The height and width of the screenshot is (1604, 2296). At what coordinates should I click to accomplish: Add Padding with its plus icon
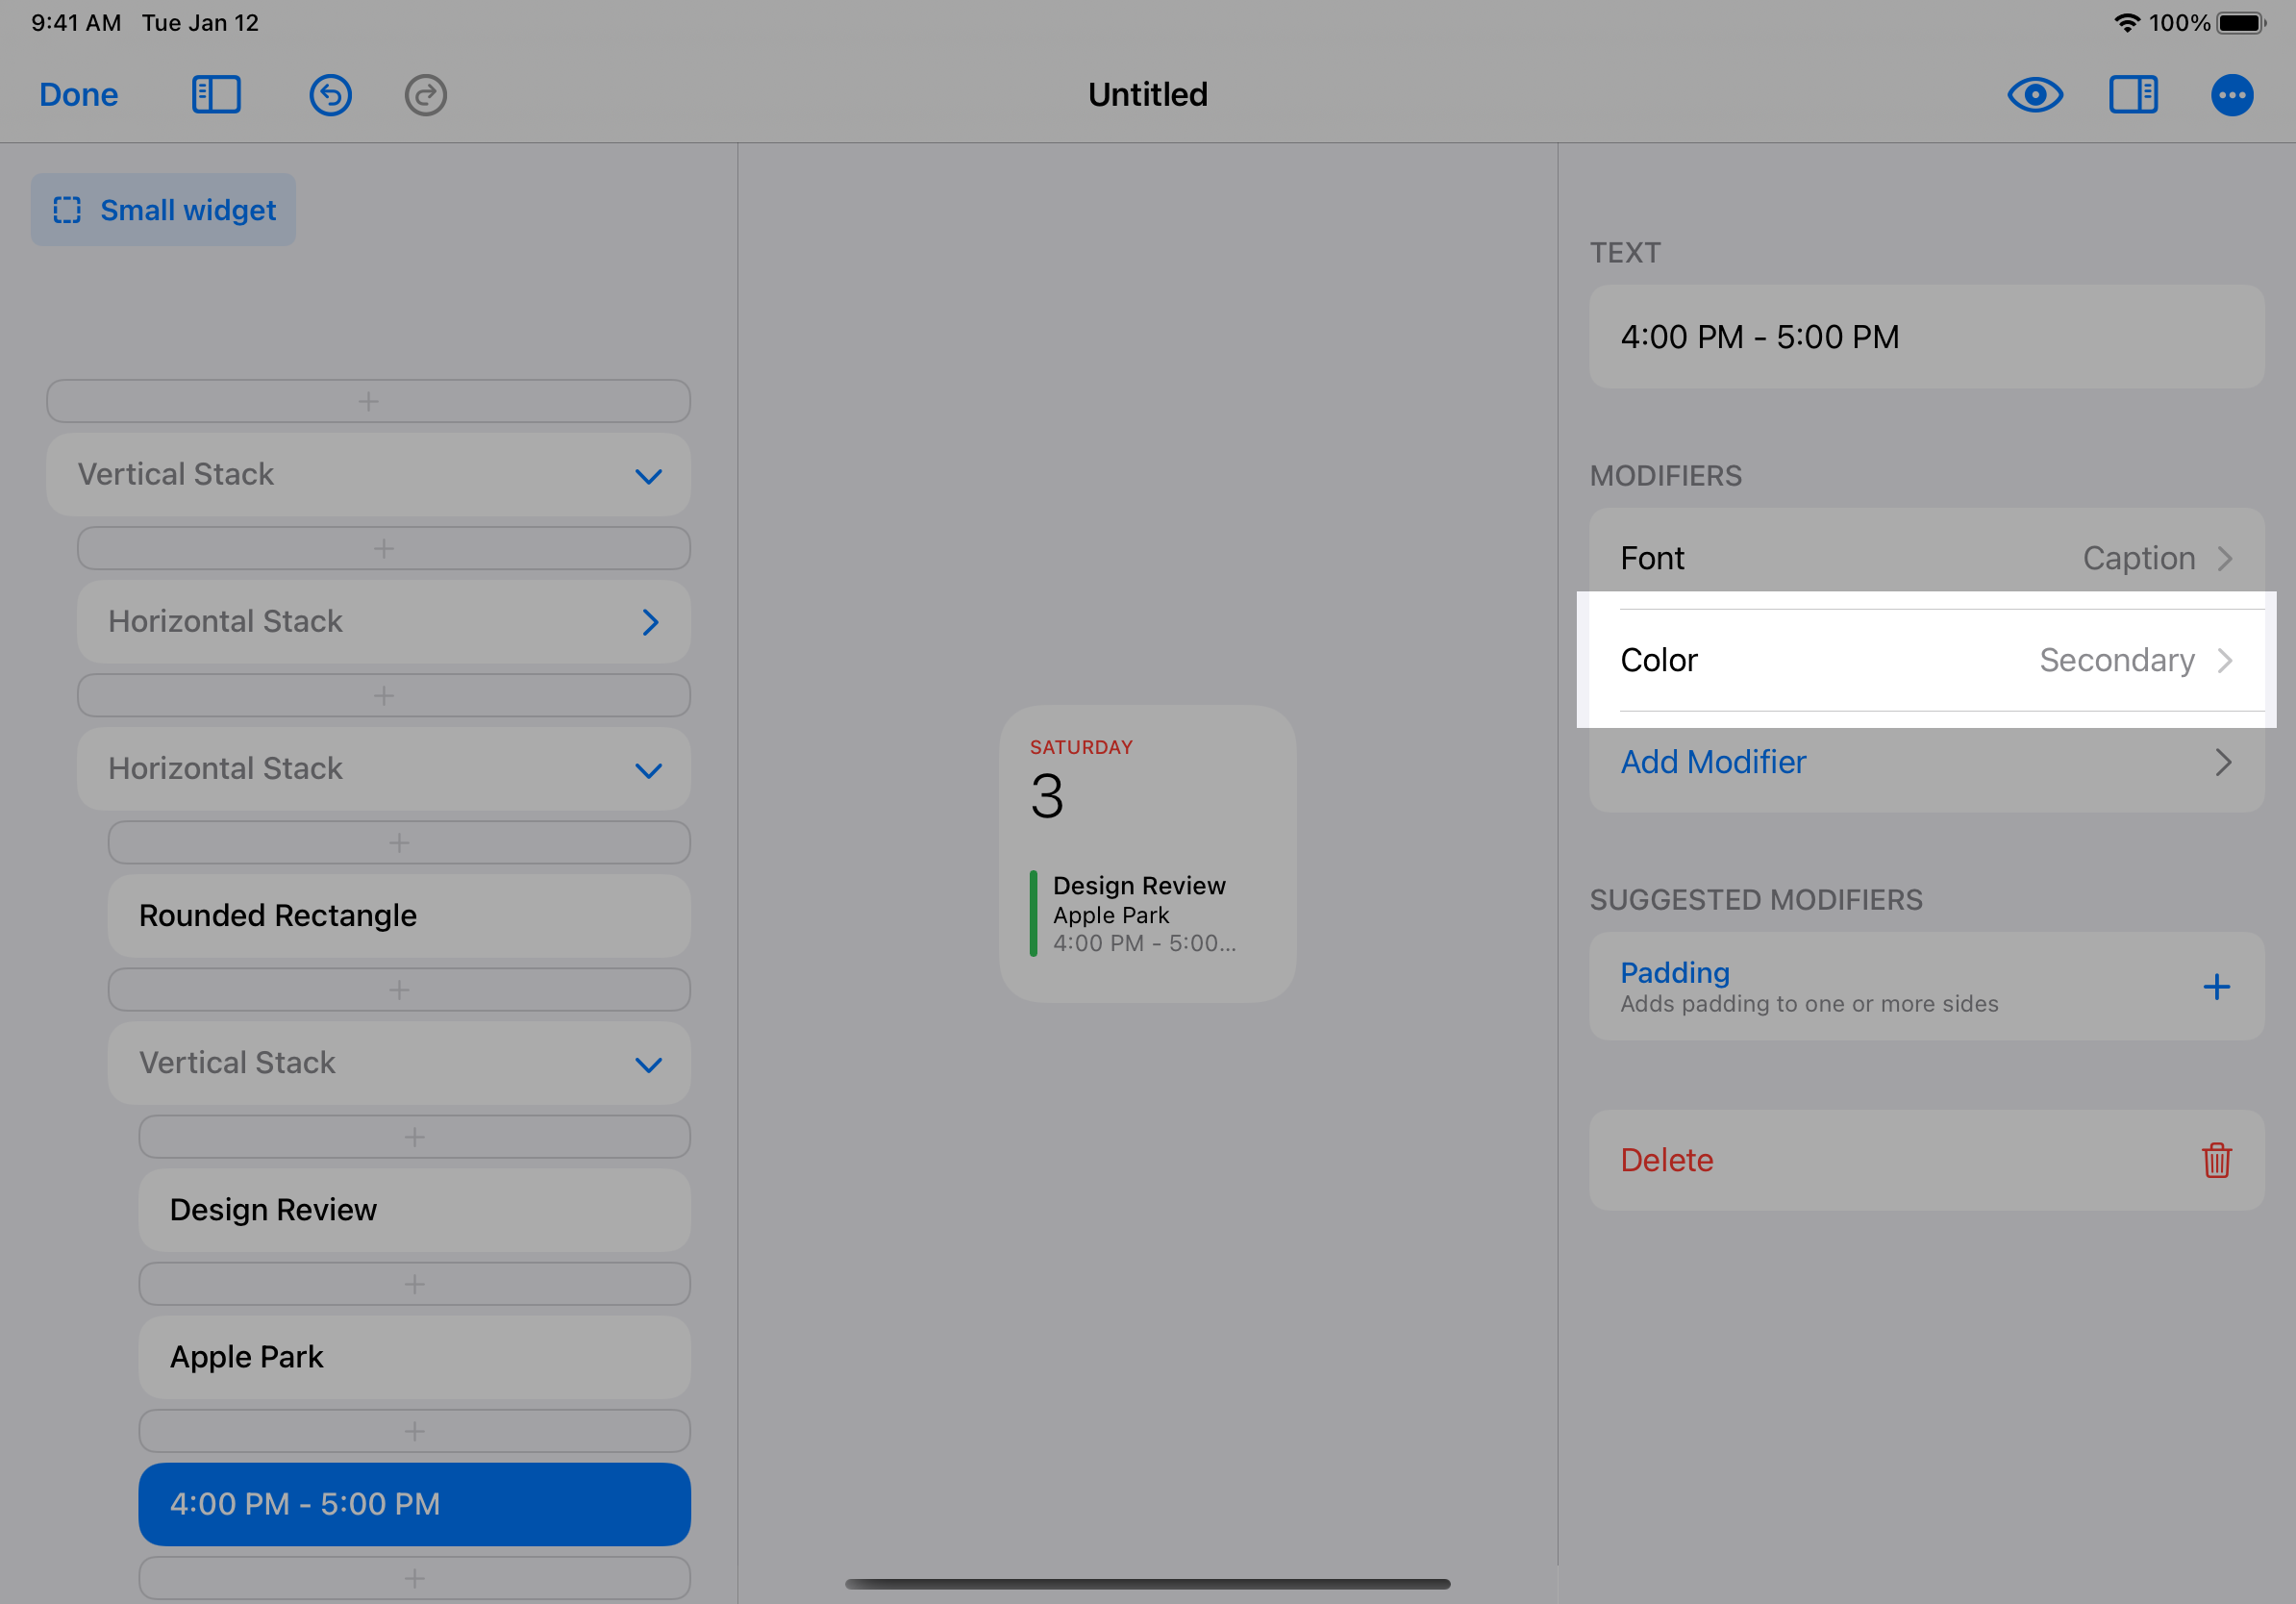coord(2216,987)
